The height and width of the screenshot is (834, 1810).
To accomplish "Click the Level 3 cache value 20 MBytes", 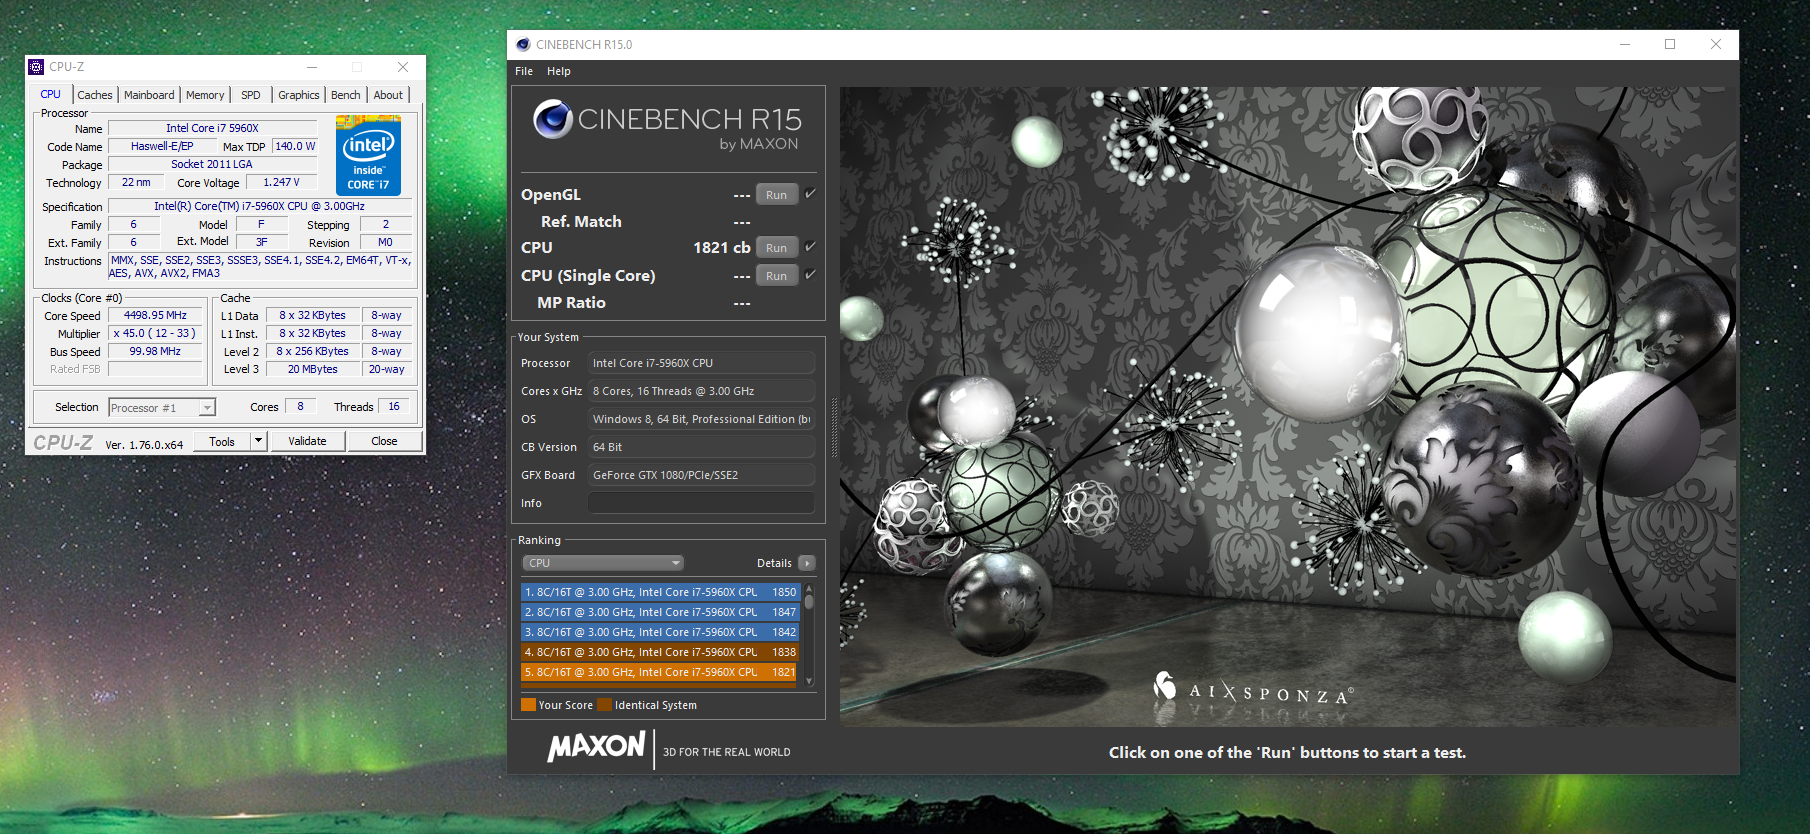I will [313, 369].
